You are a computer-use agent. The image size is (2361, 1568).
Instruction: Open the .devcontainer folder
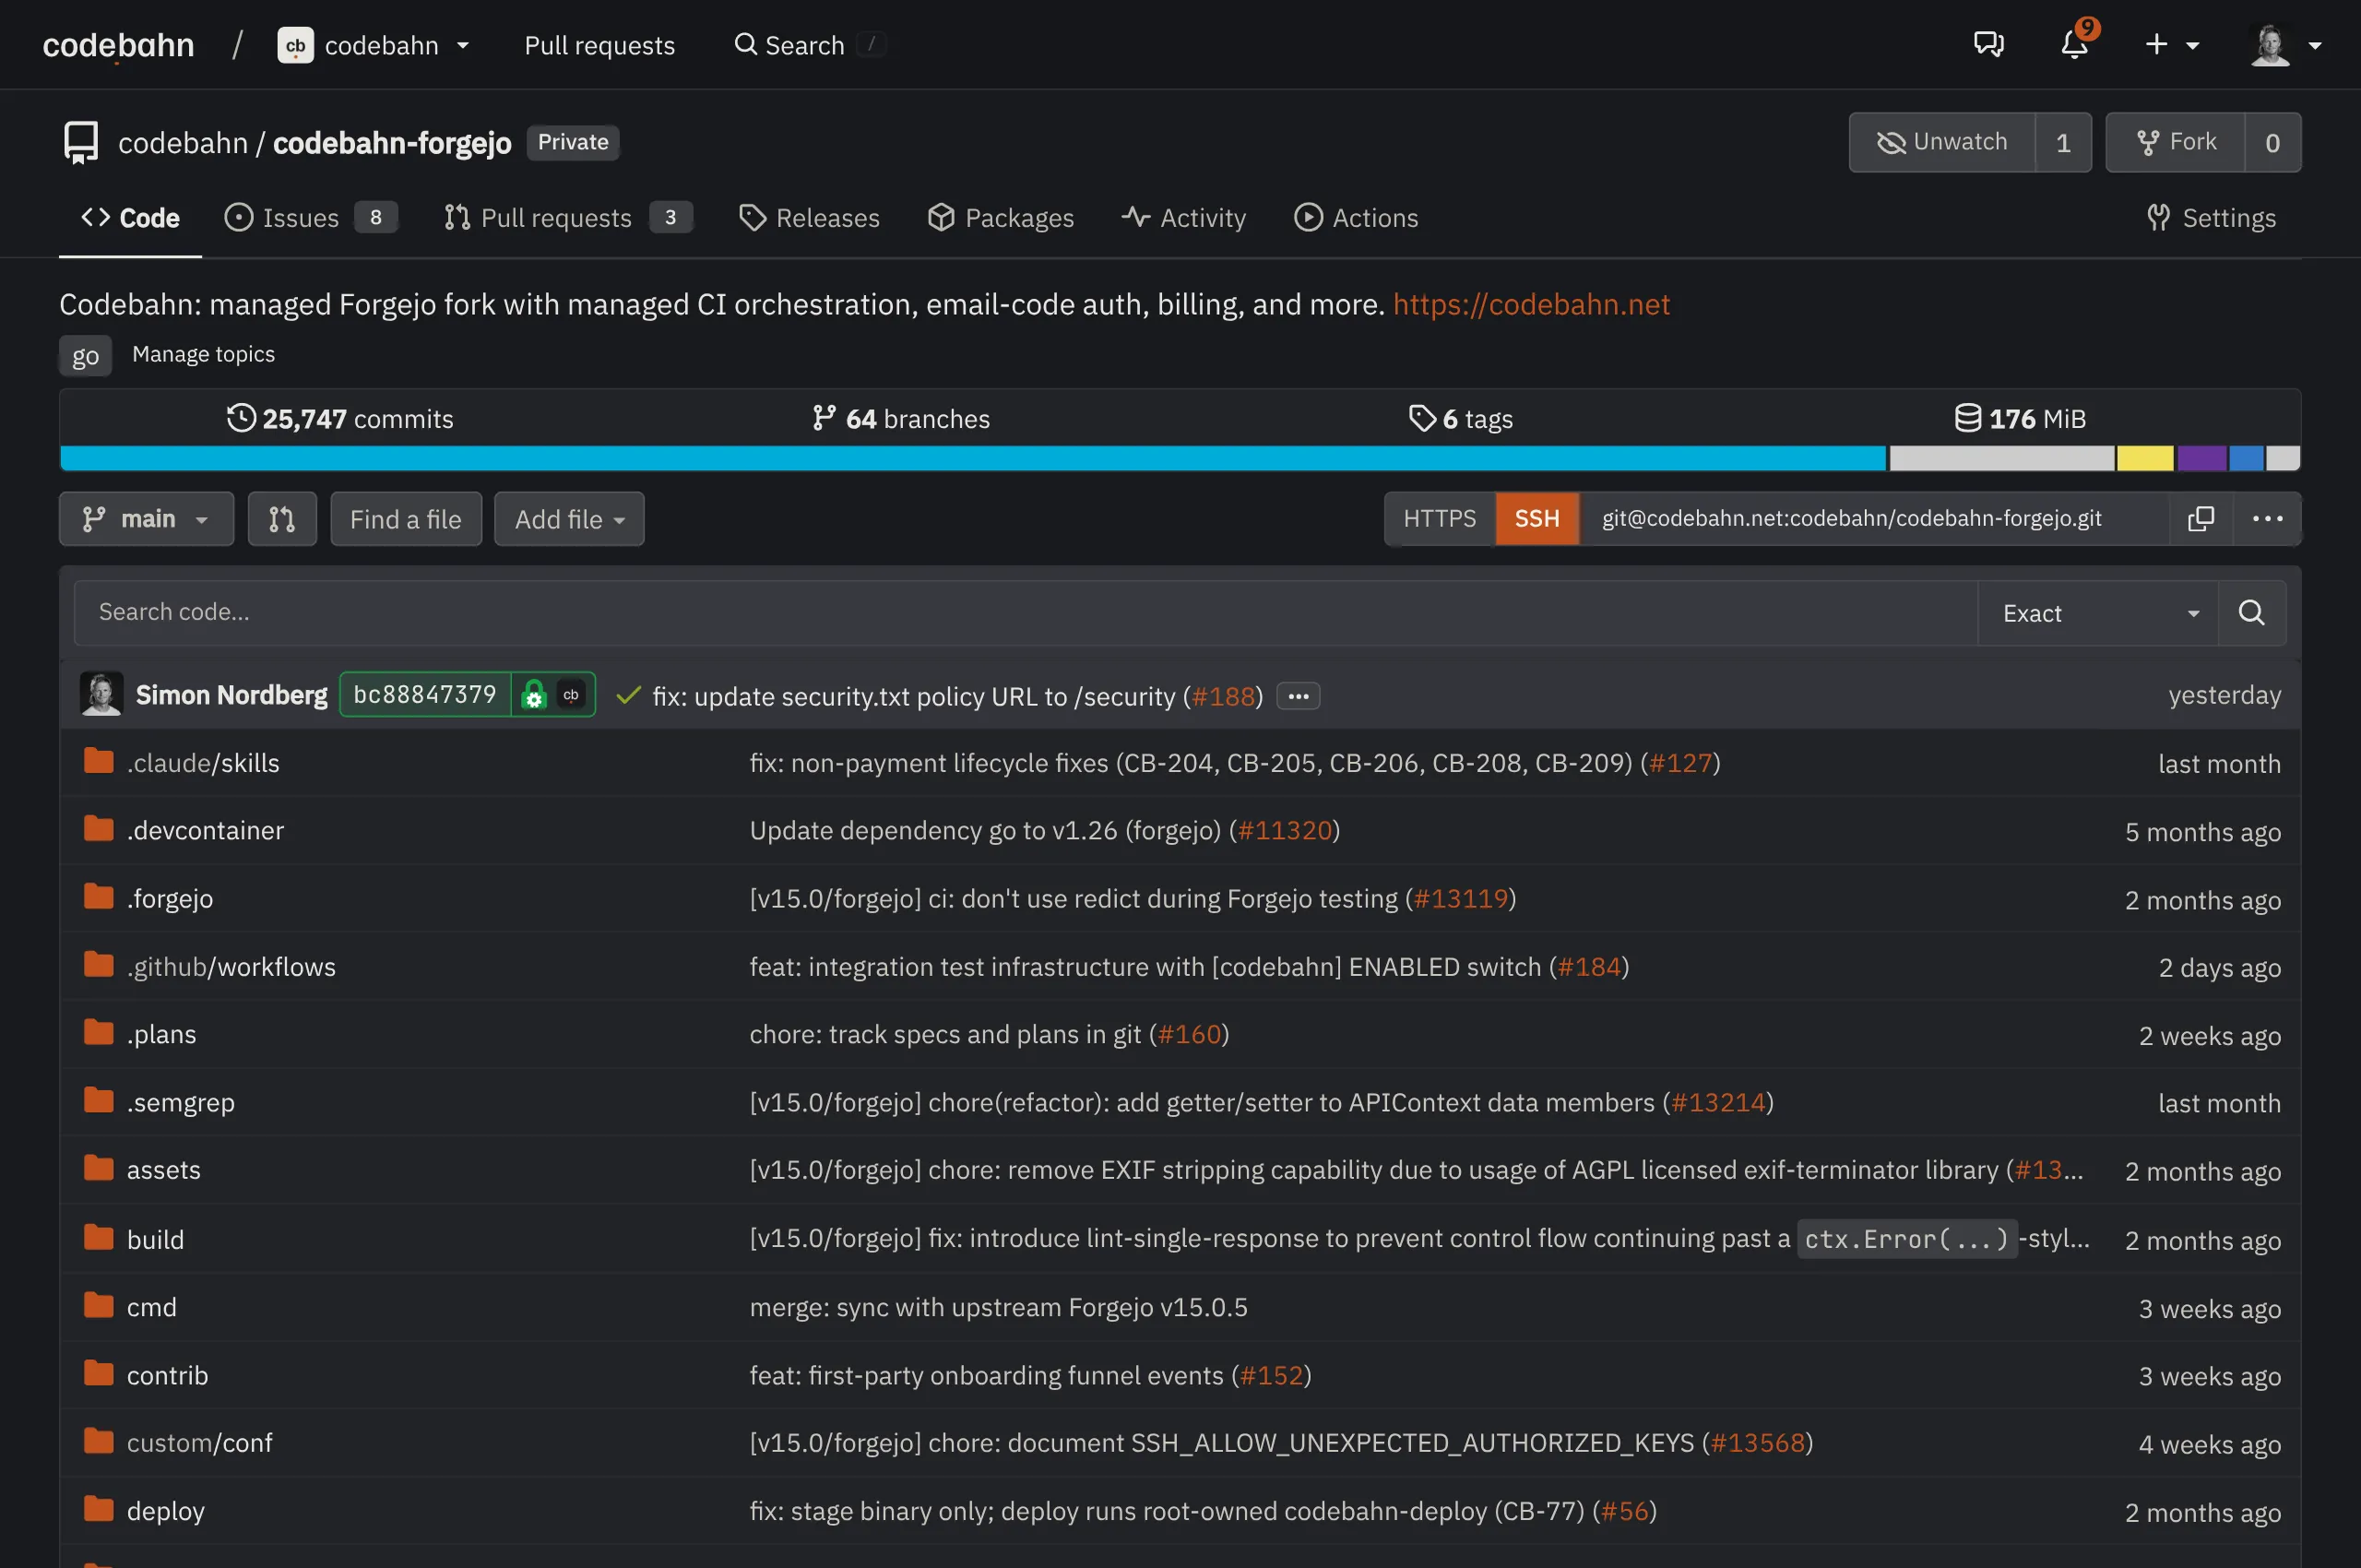coord(205,830)
